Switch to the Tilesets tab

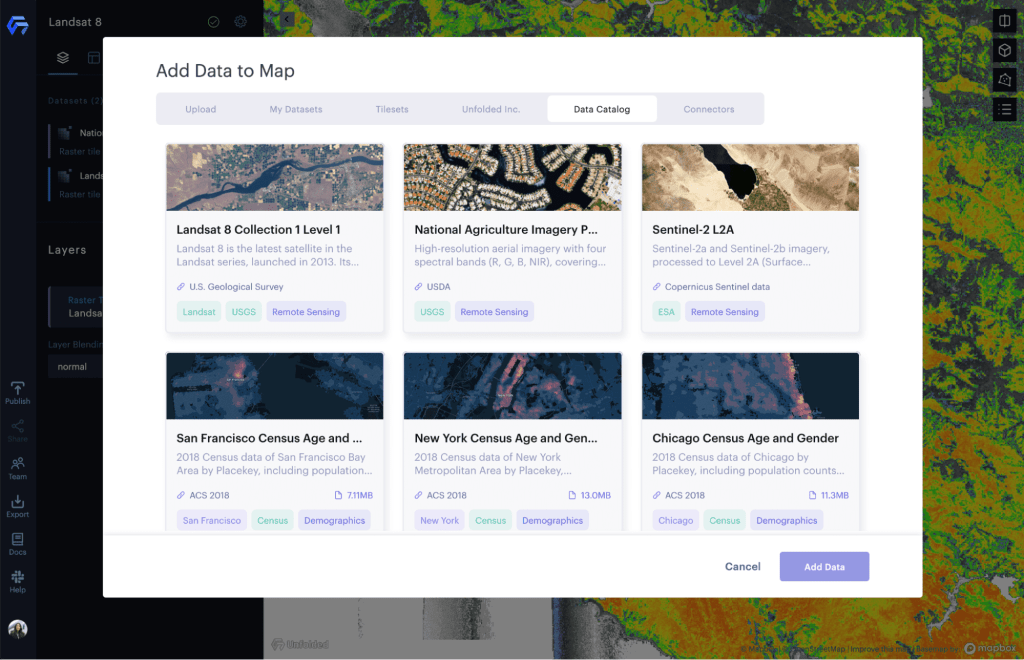point(392,109)
